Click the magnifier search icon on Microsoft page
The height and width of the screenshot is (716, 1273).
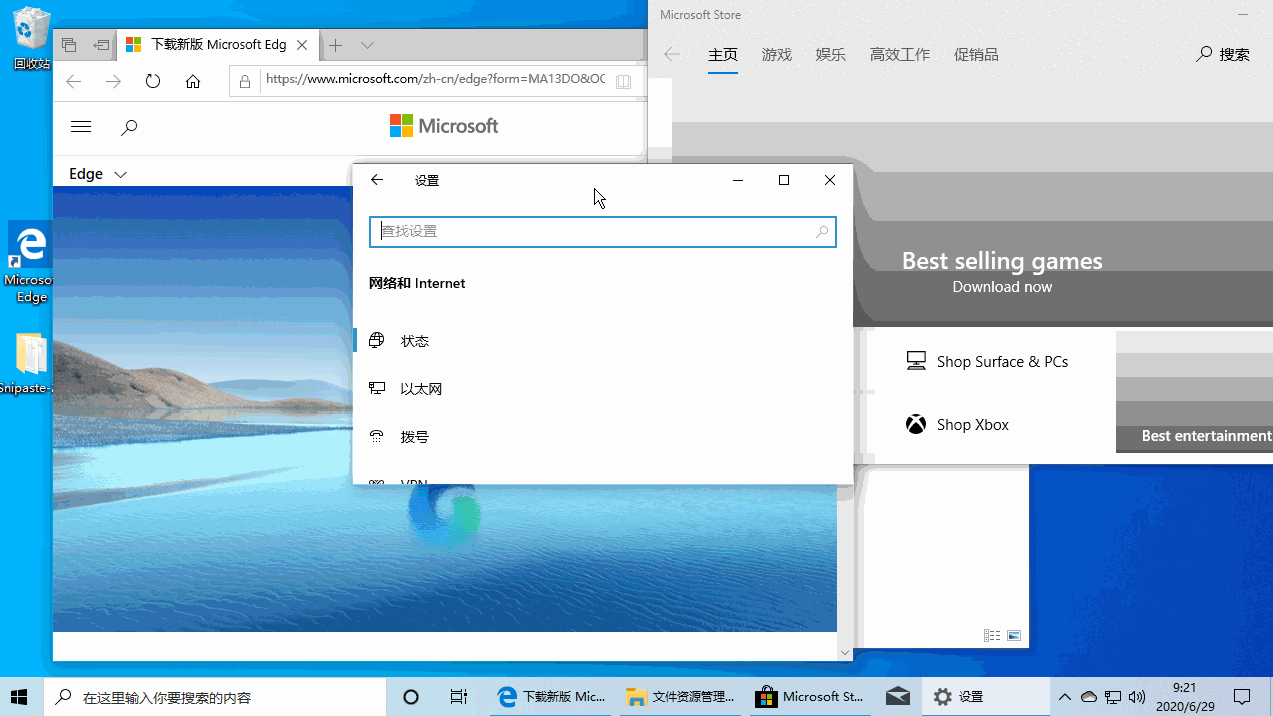[129, 127]
